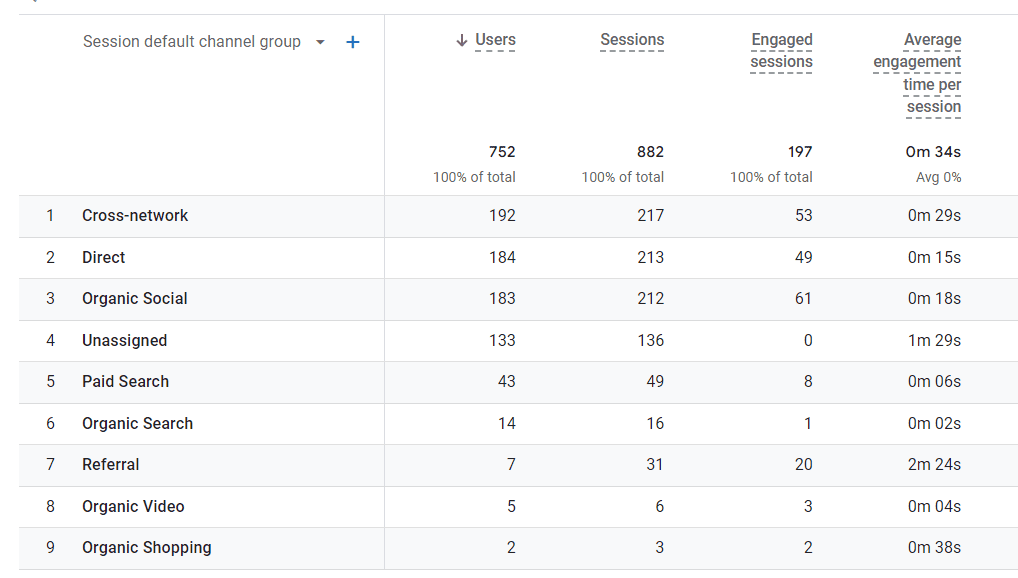Viewport: 1018px width, 578px height.
Task: Click the sort arrow beside Users
Action: (x=461, y=40)
